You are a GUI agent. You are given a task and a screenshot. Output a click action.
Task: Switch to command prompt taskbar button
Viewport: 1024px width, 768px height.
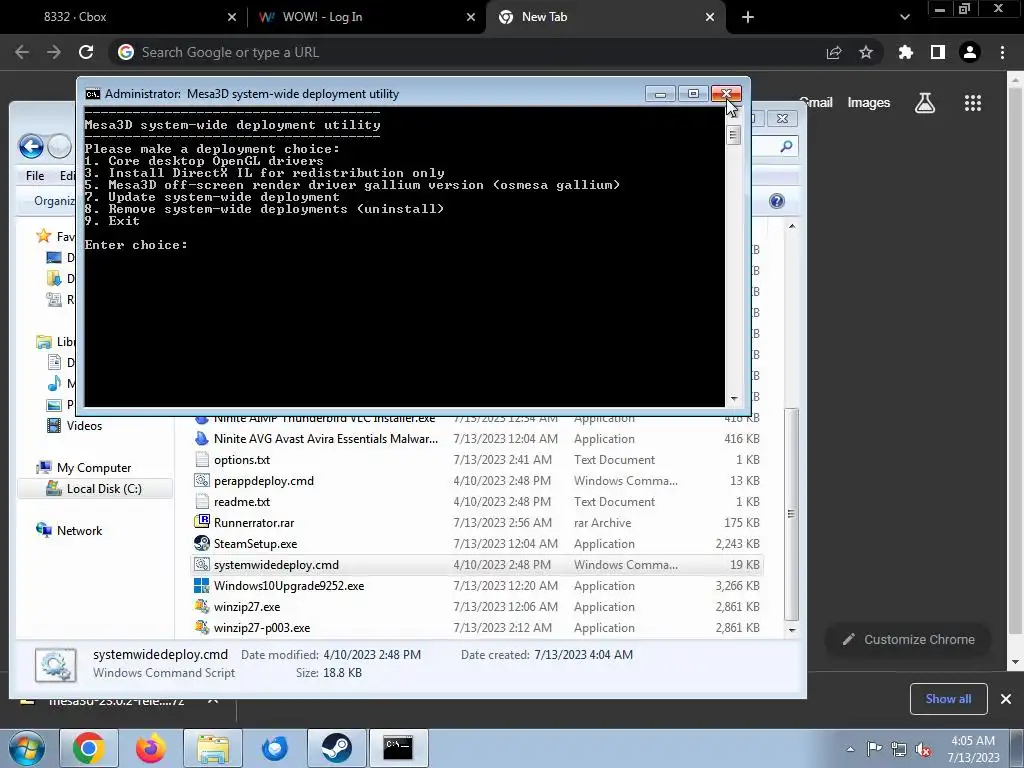pos(398,748)
